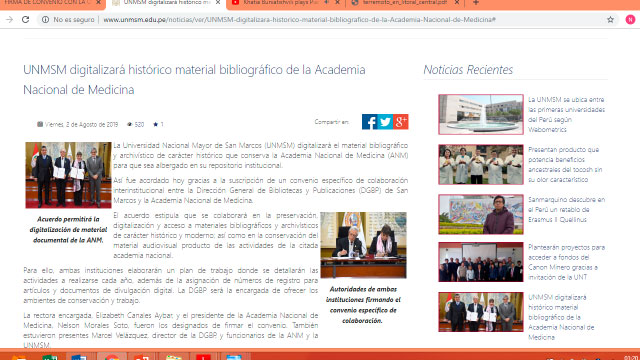Share the article on Google Plus
This screenshot has width=640, height=360.
[x=400, y=122]
